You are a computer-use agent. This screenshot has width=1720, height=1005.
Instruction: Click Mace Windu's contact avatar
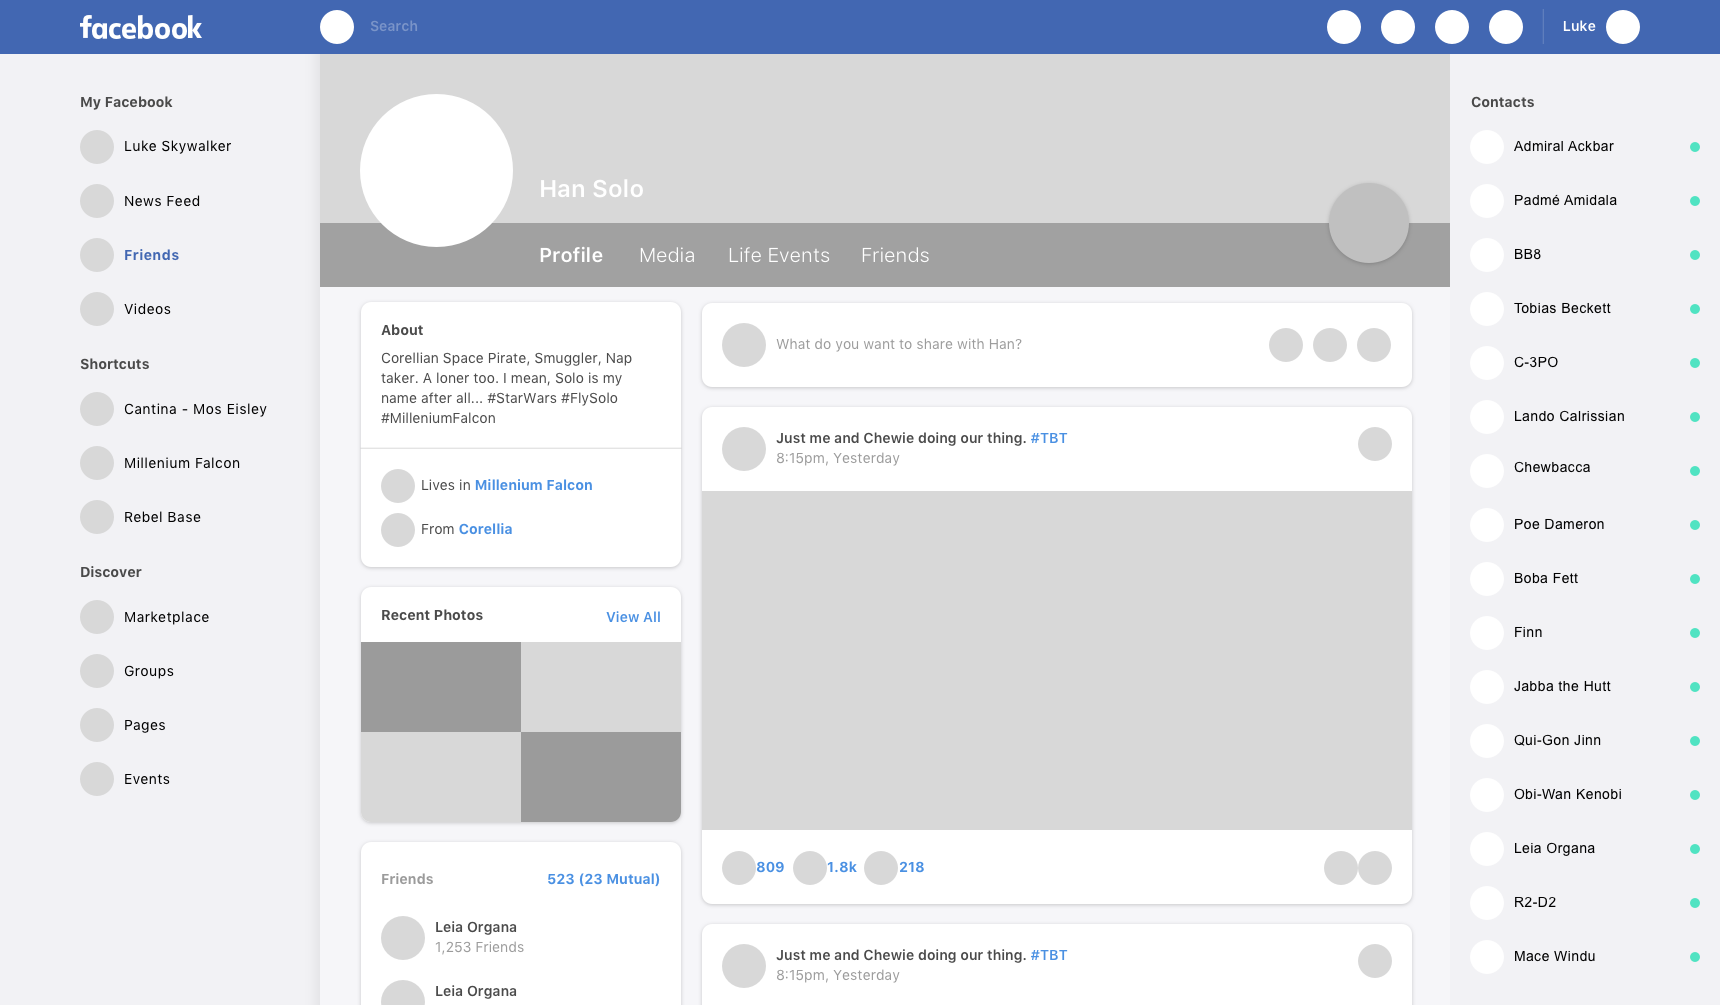point(1487,957)
